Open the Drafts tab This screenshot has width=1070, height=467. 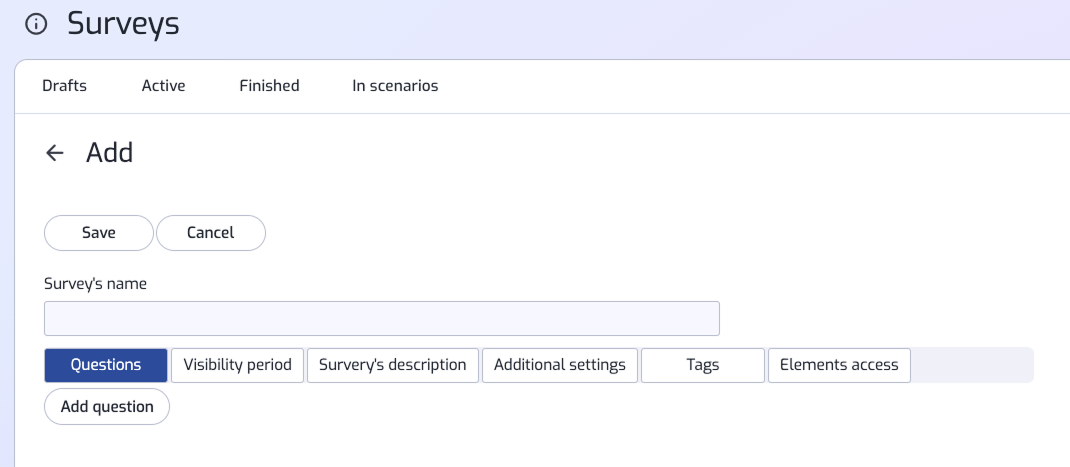[64, 86]
